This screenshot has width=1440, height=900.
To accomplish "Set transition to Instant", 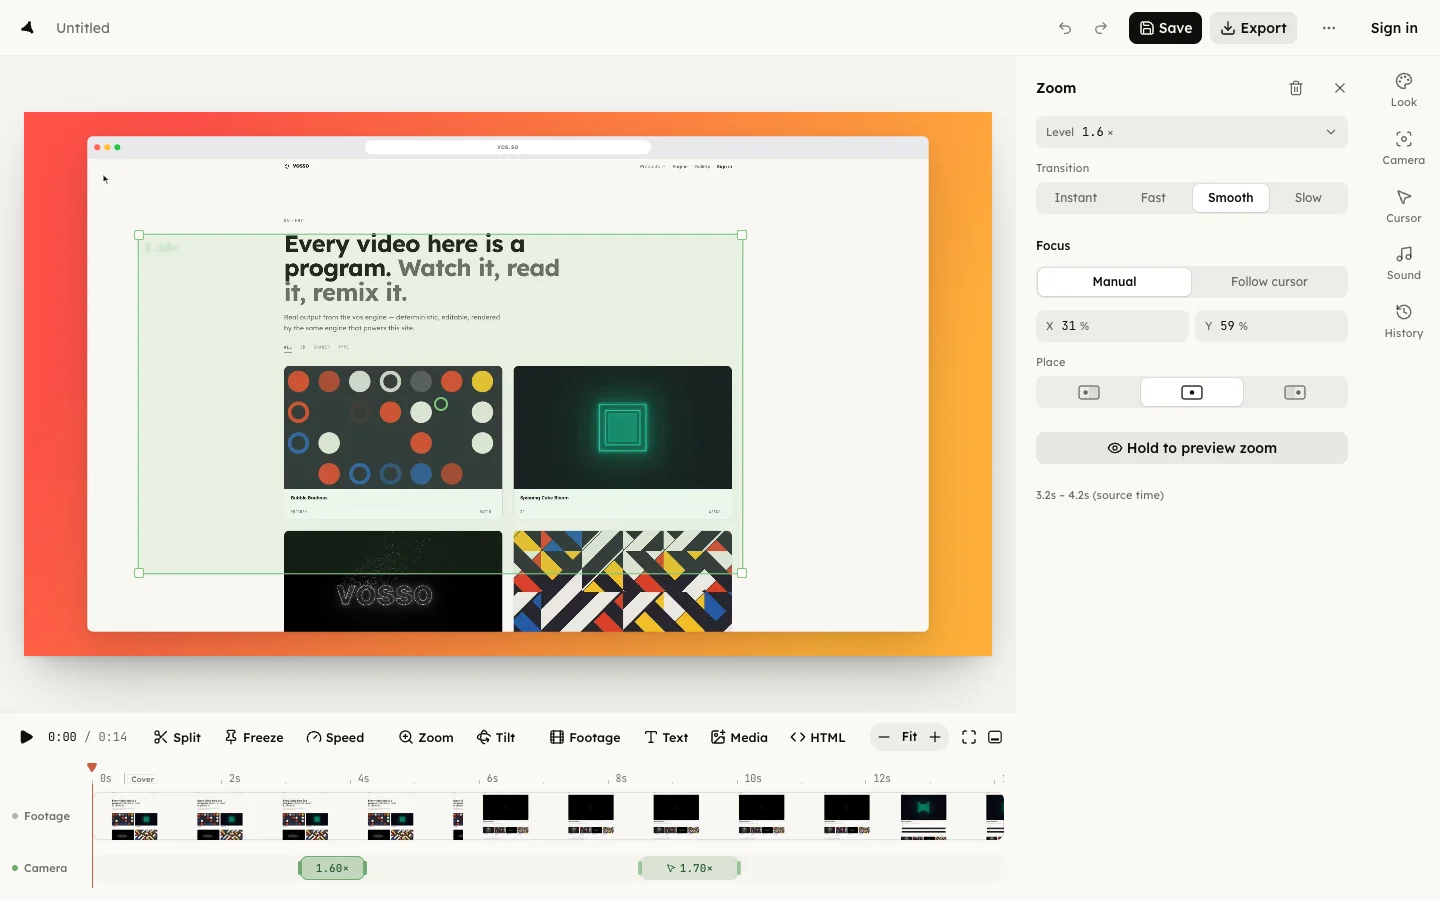I will tap(1076, 198).
